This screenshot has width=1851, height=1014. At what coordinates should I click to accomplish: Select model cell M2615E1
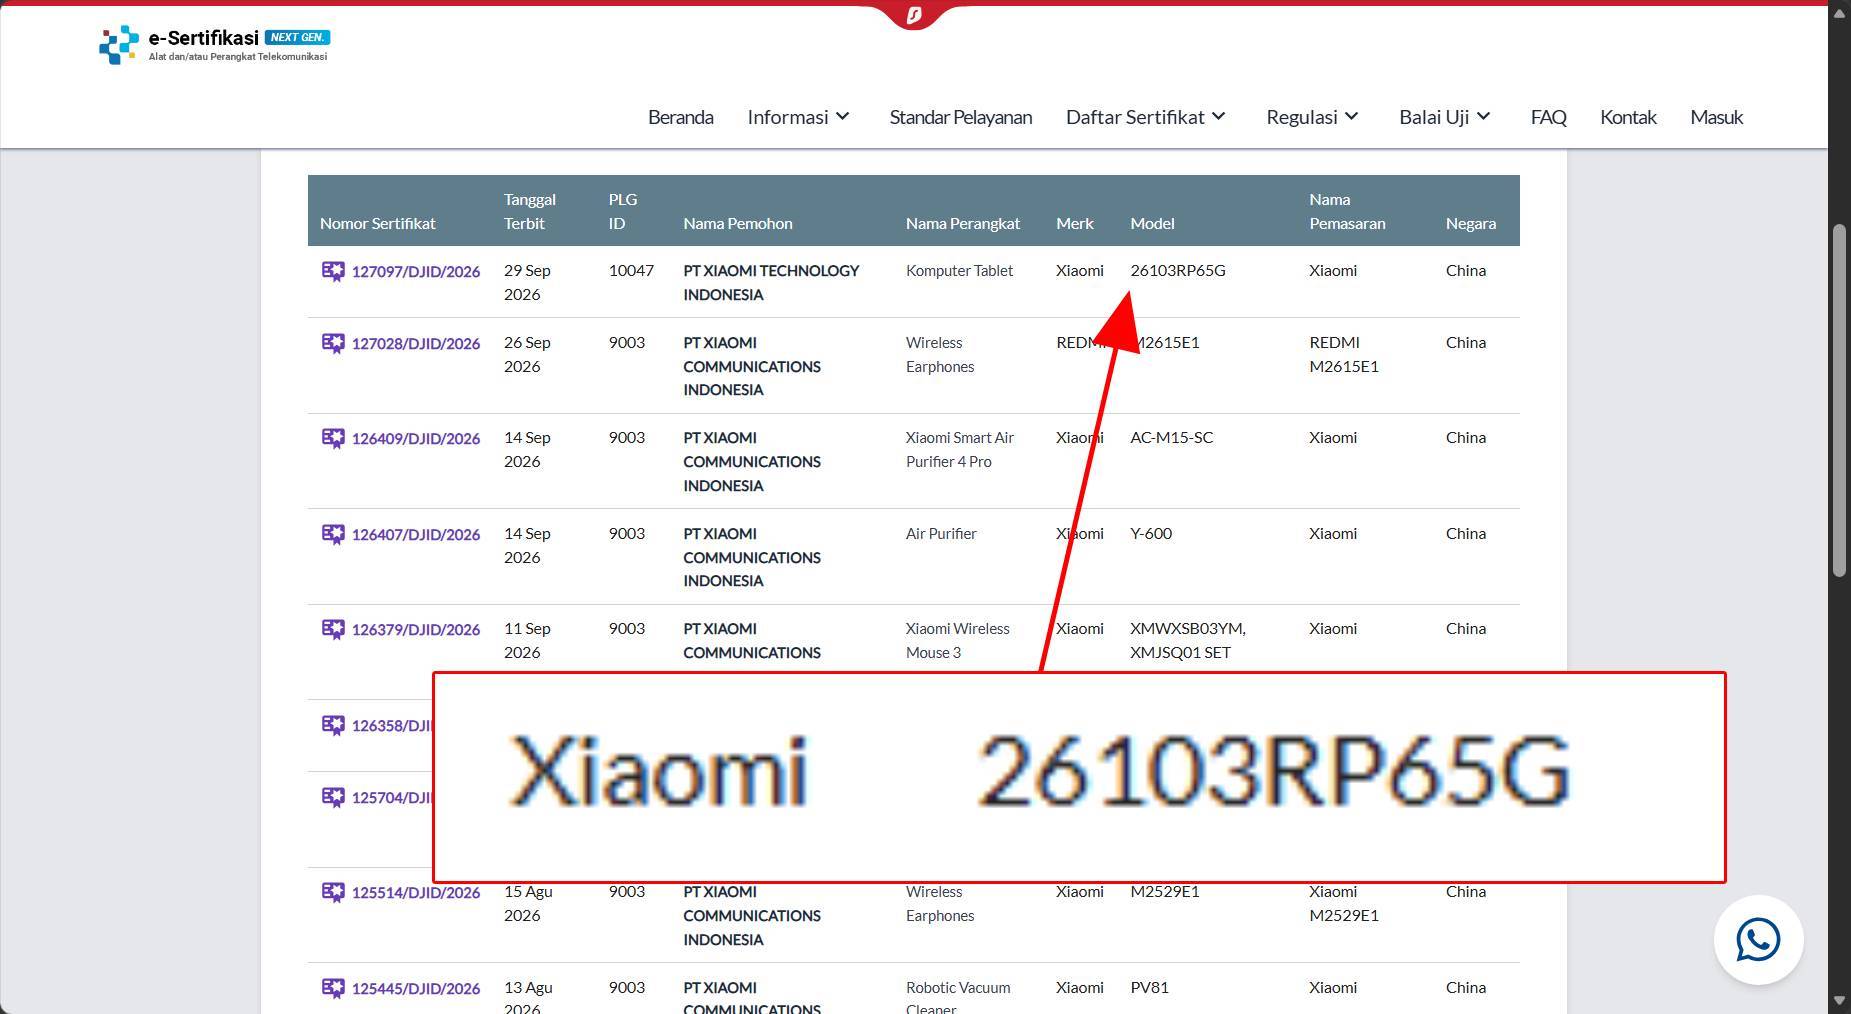coord(1165,342)
